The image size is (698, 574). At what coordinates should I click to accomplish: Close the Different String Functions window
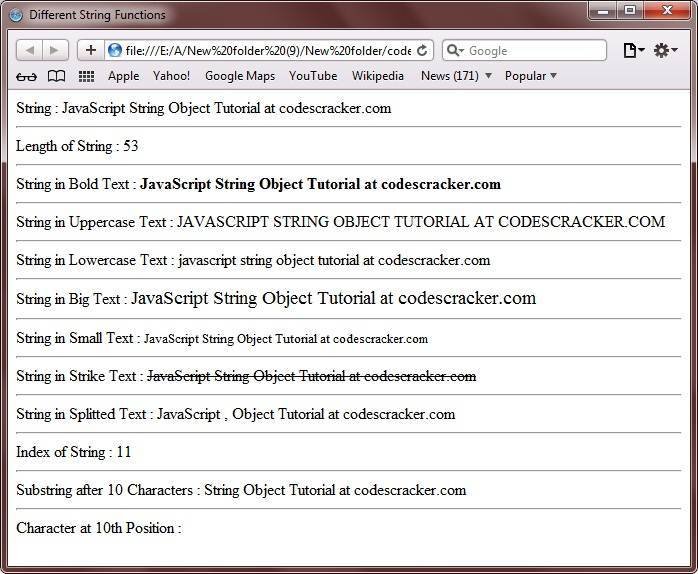coord(667,11)
